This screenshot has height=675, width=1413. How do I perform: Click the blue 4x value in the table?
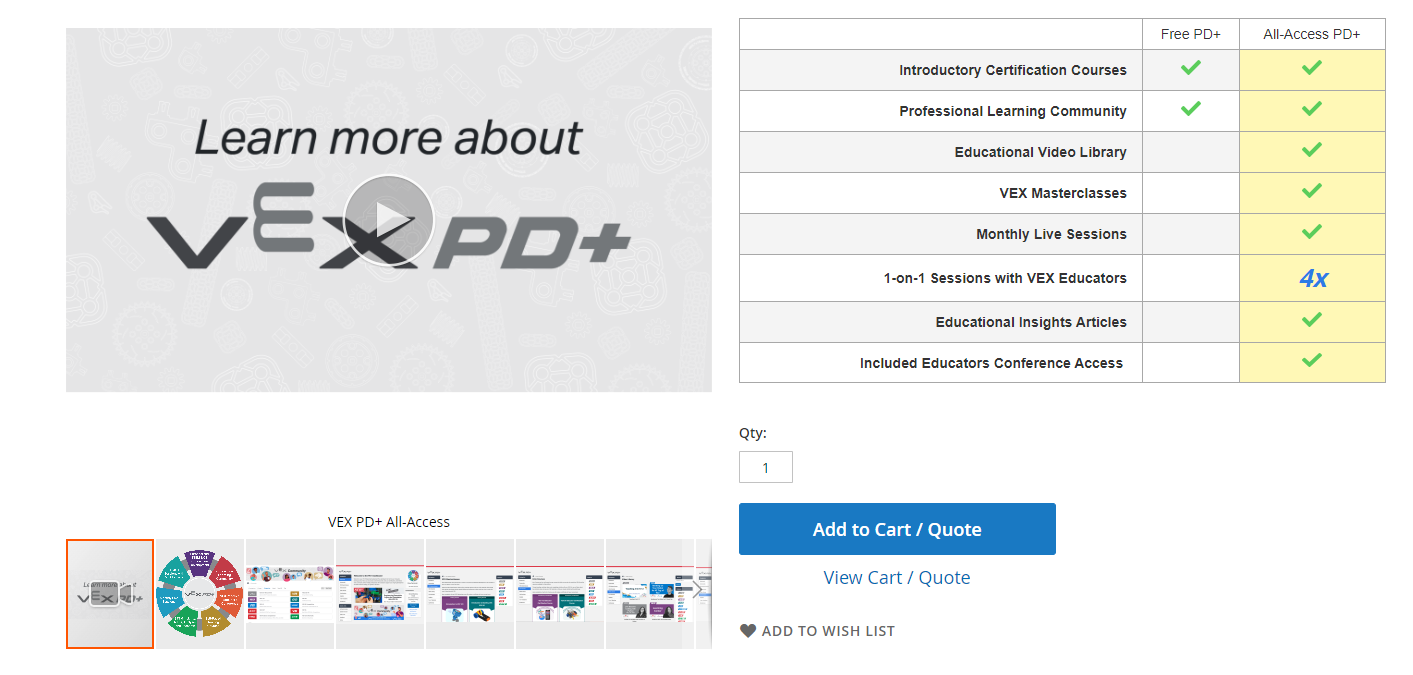[1313, 278]
